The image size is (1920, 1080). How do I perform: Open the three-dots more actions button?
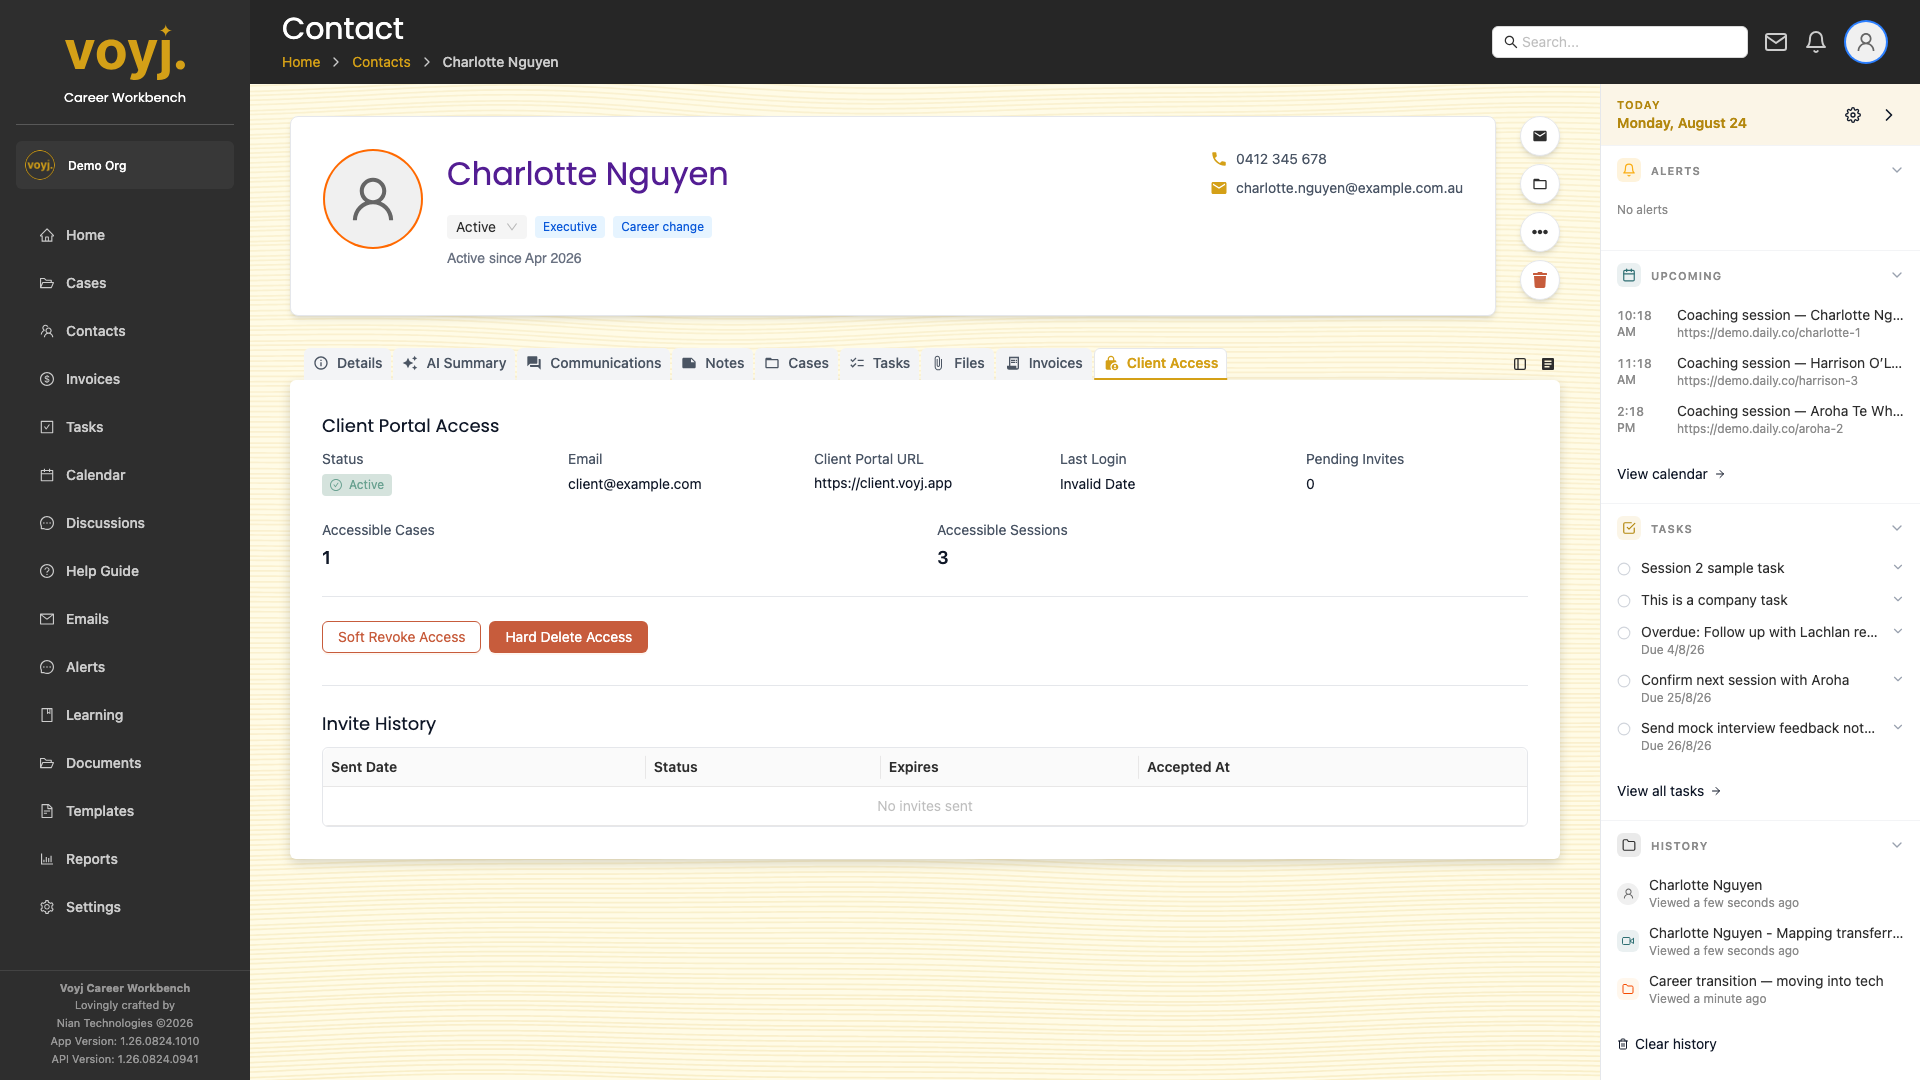point(1540,232)
